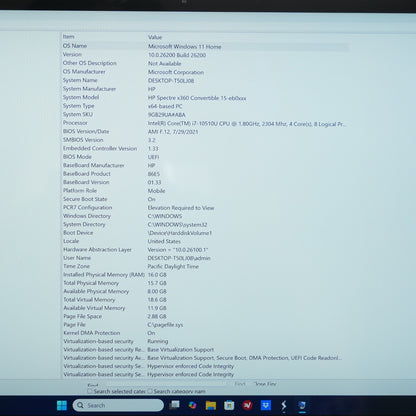Select the System Information taskbar icon
Viewport: 416px width, 416px height.
302,405
